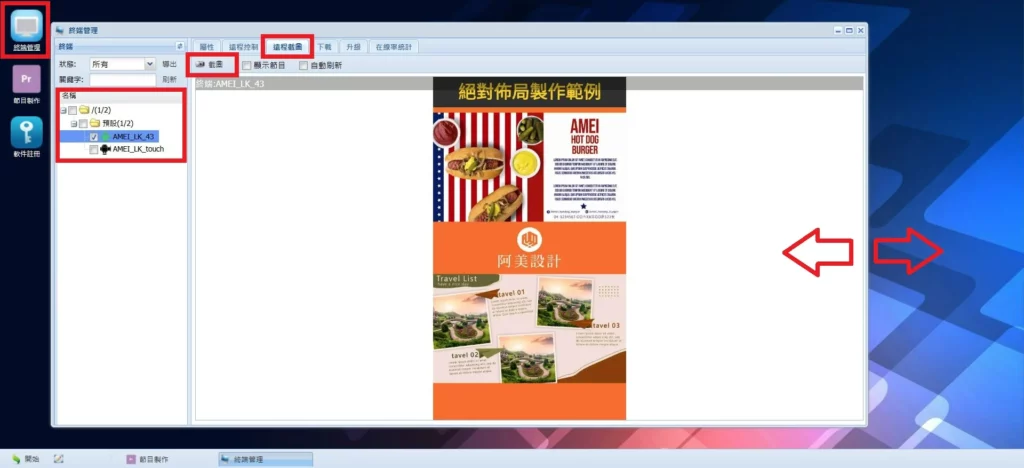Screen dimensions: 1024x468
Task: Open the 終端管理 desktop icon
Action: [26, 28]
